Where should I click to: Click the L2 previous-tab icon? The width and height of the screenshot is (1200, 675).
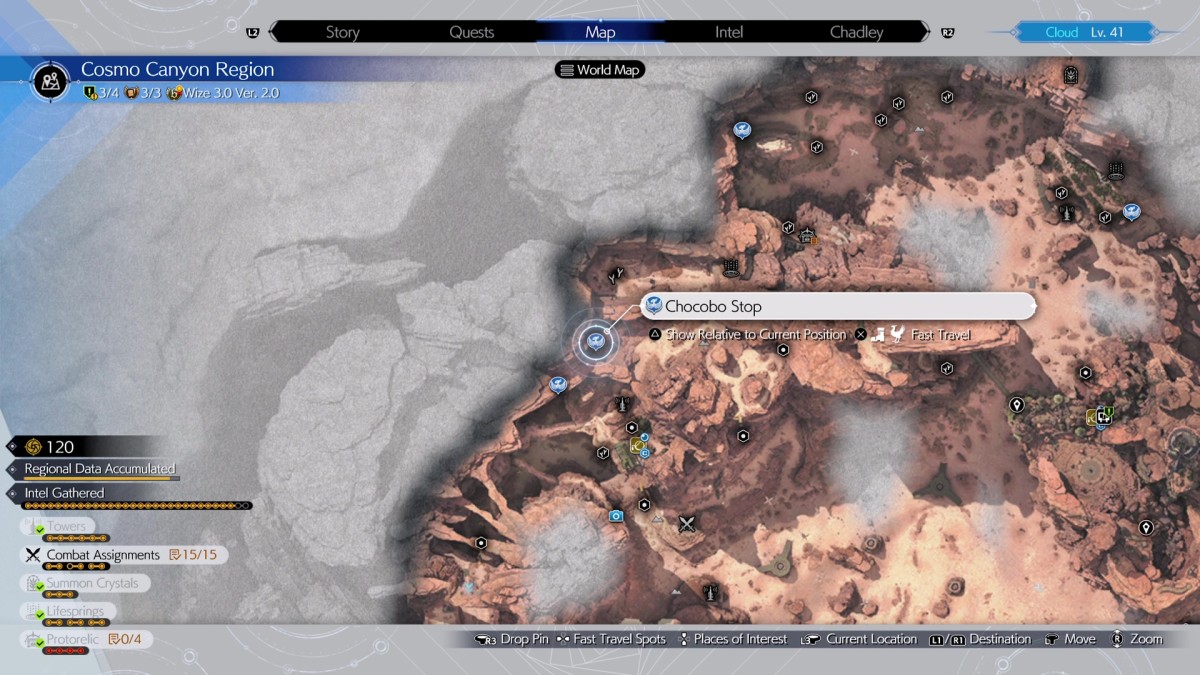click(252, 33)
